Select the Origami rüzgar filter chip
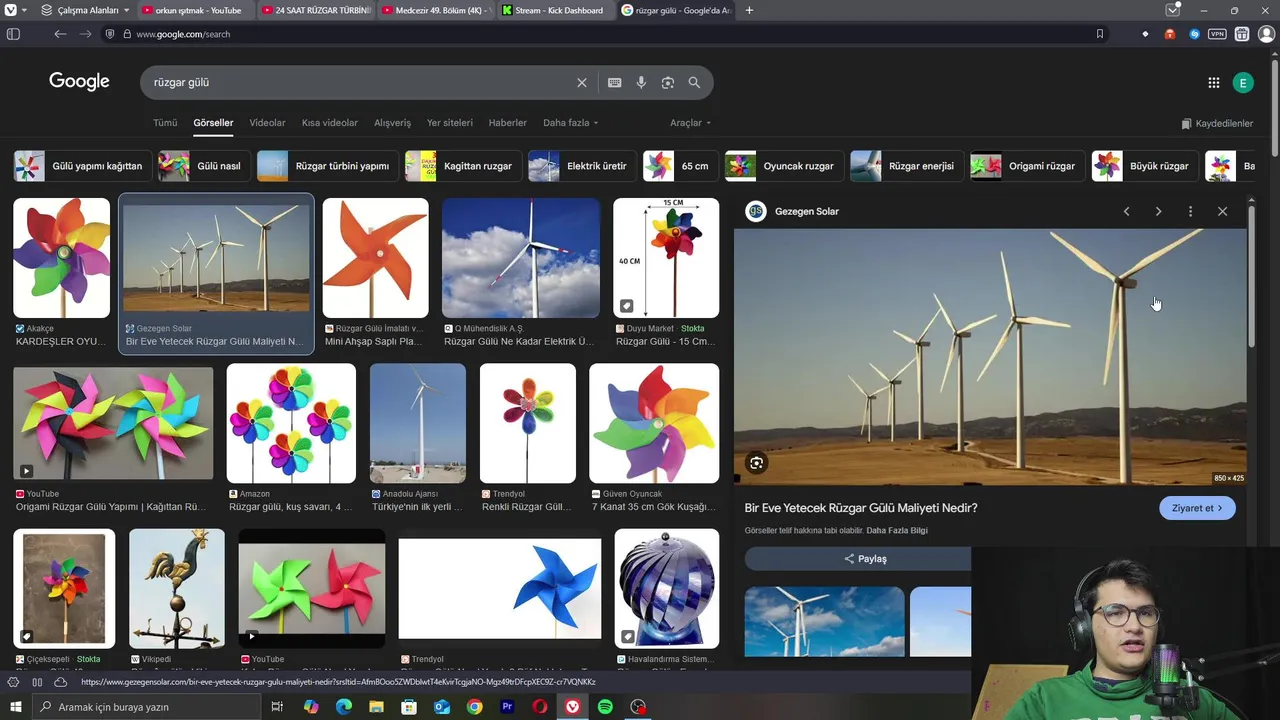The width and height of the screenshot is (1280, 720). [1027, 166]
